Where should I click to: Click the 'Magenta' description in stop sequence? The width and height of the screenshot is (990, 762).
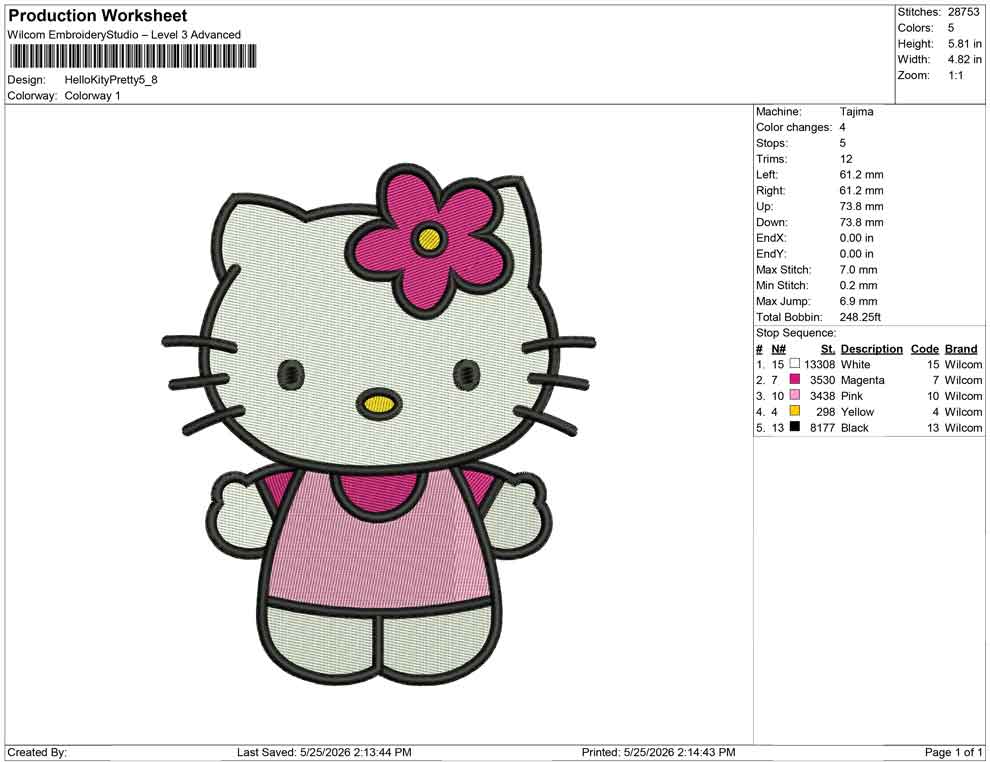(862, 380)
